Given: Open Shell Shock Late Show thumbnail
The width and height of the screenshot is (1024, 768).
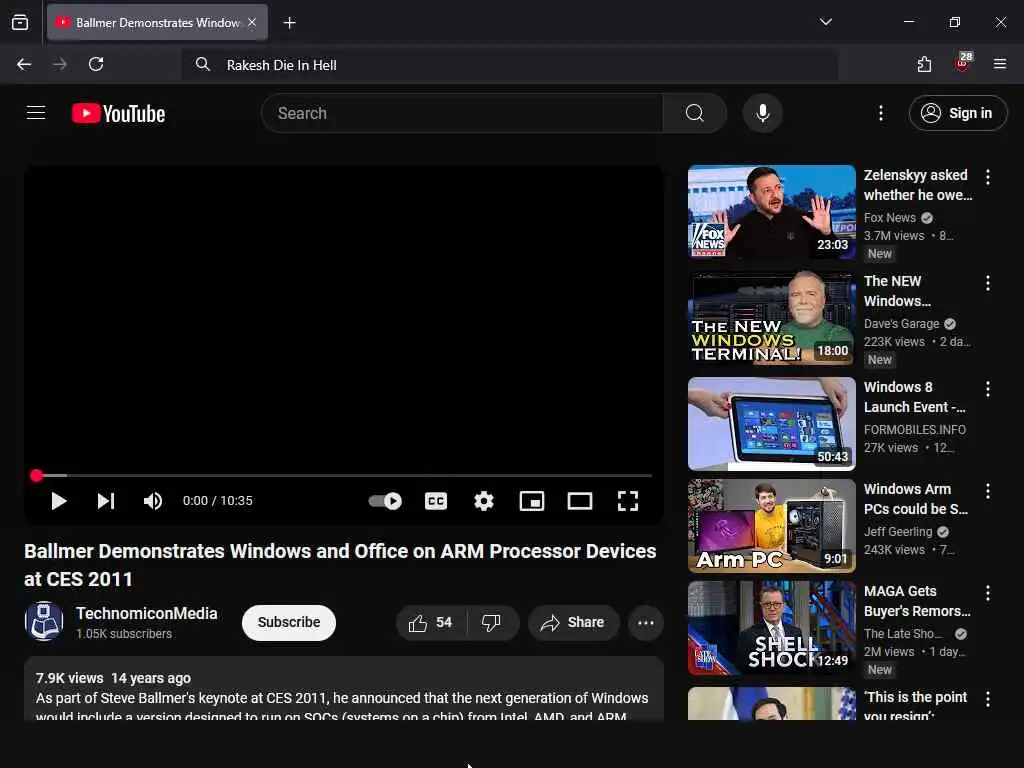Looking at the screenshot, I should click(771, 628).
